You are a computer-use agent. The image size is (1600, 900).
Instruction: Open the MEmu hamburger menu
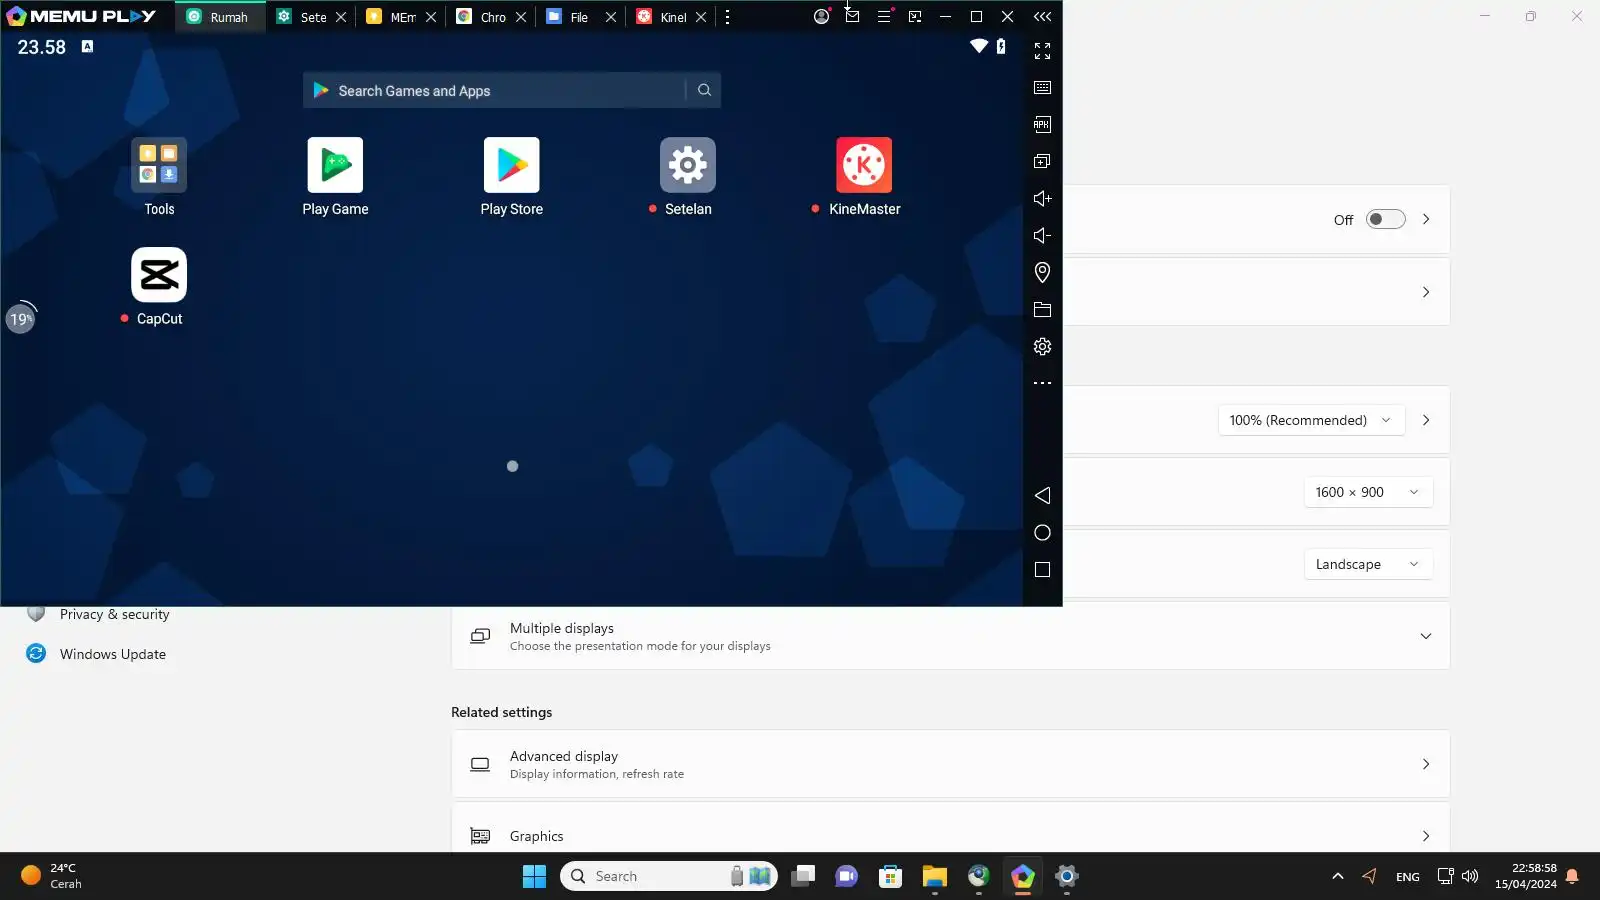(884, 17)
